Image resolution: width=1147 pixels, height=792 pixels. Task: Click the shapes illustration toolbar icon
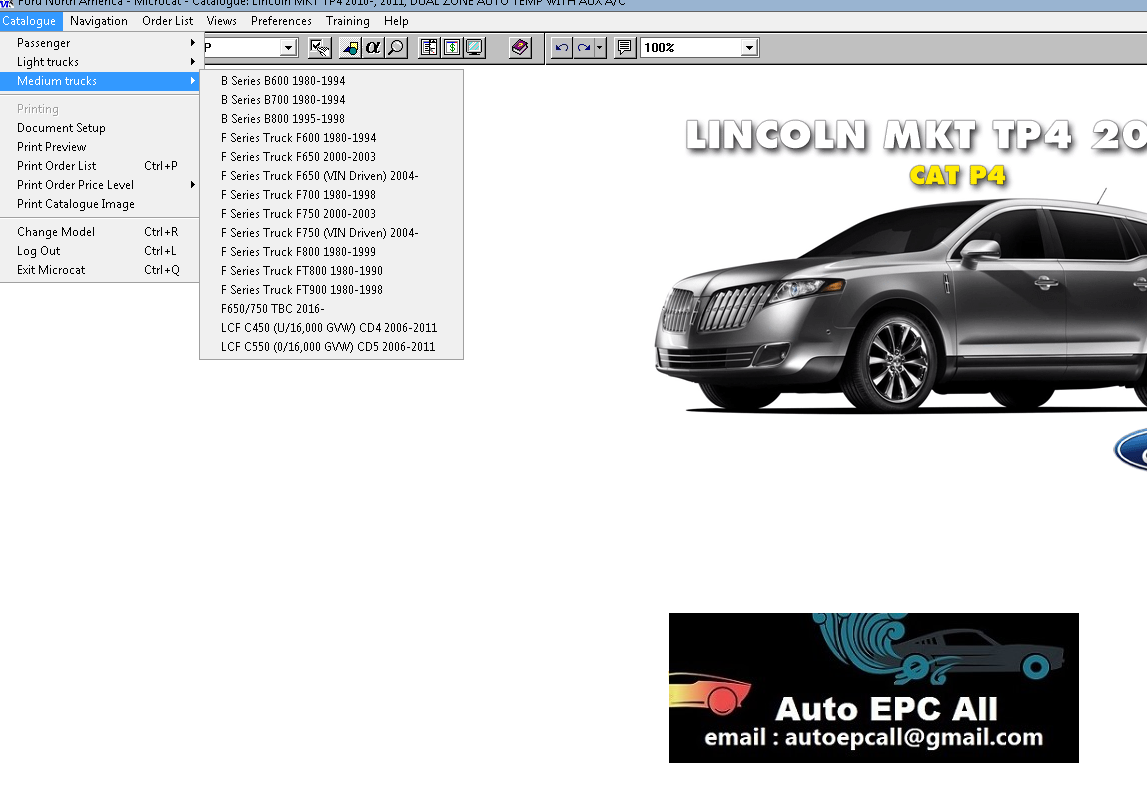[350, 48]
